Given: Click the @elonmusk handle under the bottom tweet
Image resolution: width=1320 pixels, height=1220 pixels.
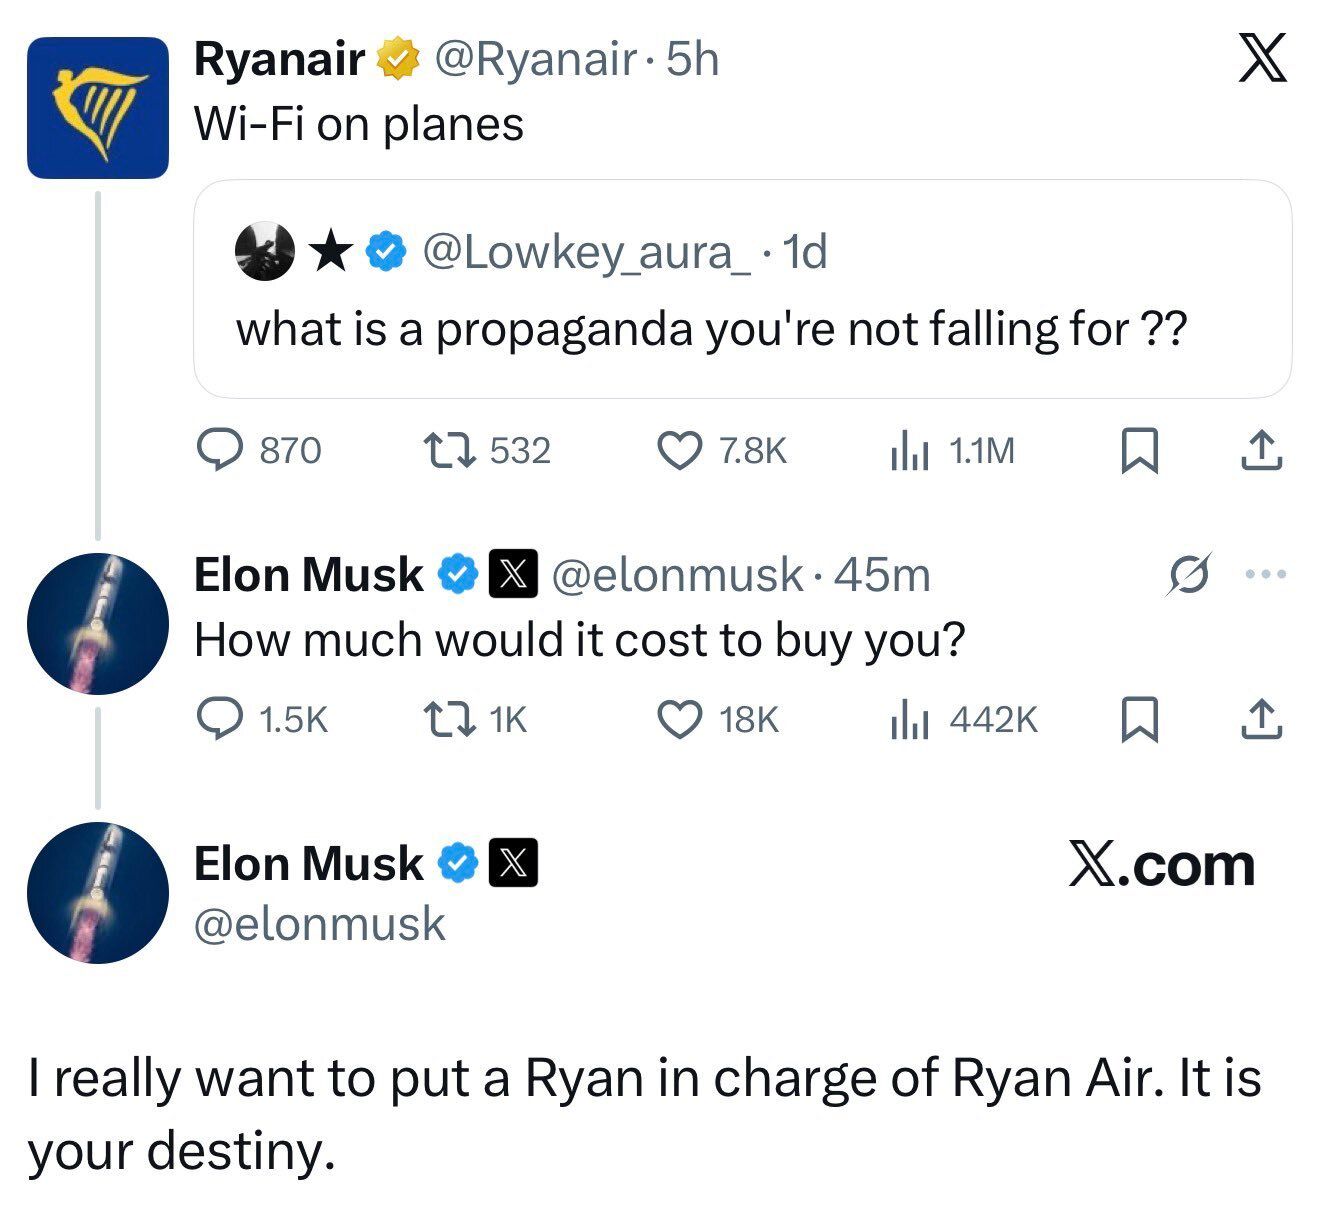Looking at the screenshot, I should (319, 923).
